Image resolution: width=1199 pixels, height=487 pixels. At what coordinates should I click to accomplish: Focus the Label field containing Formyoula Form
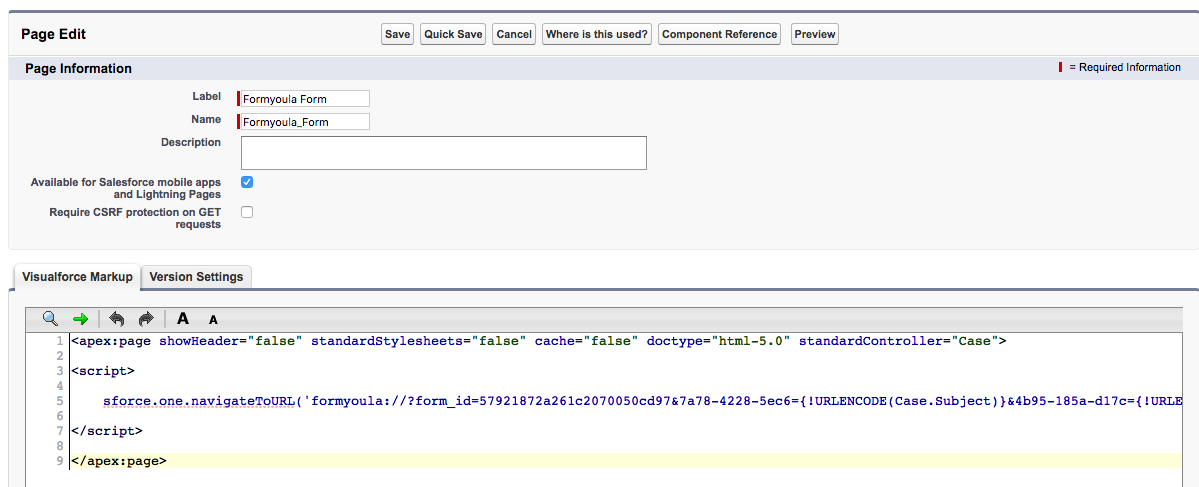tap(305, 98)
